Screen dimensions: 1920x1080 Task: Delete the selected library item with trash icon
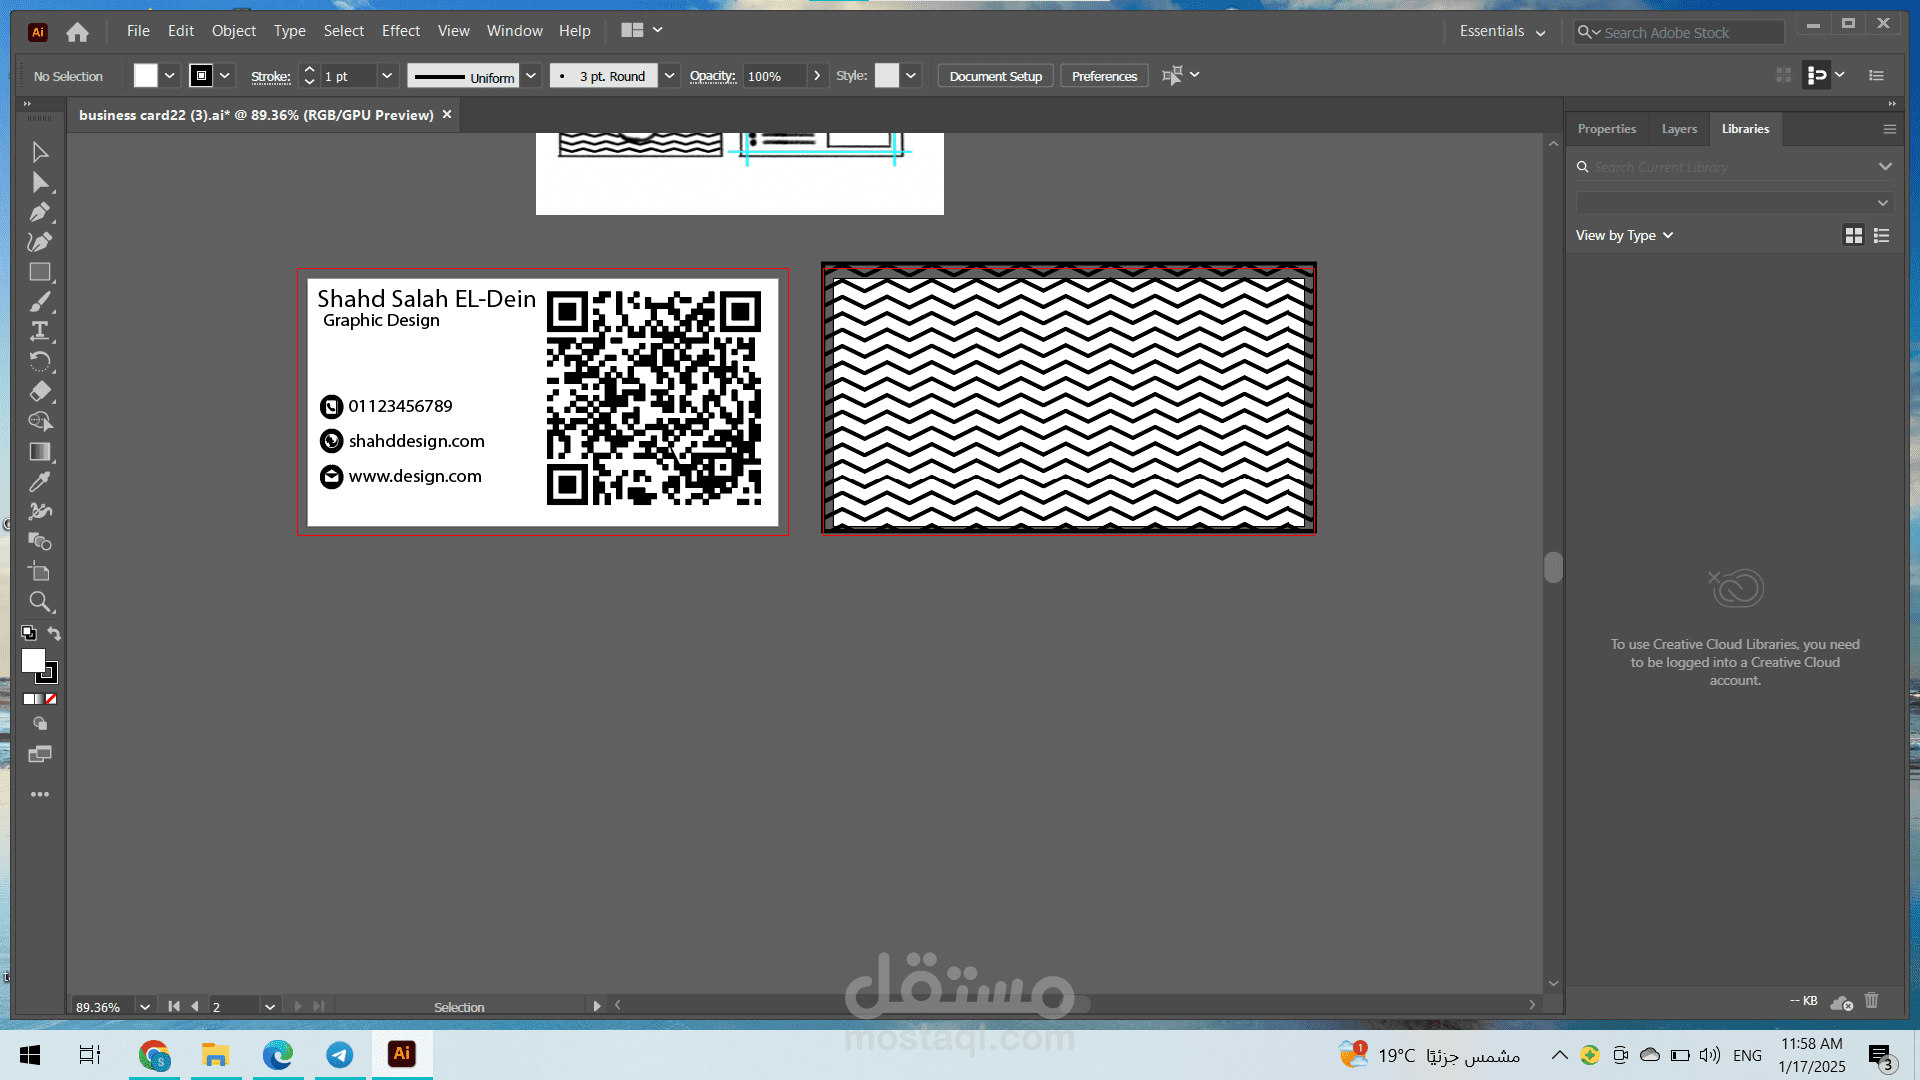1872,1000
